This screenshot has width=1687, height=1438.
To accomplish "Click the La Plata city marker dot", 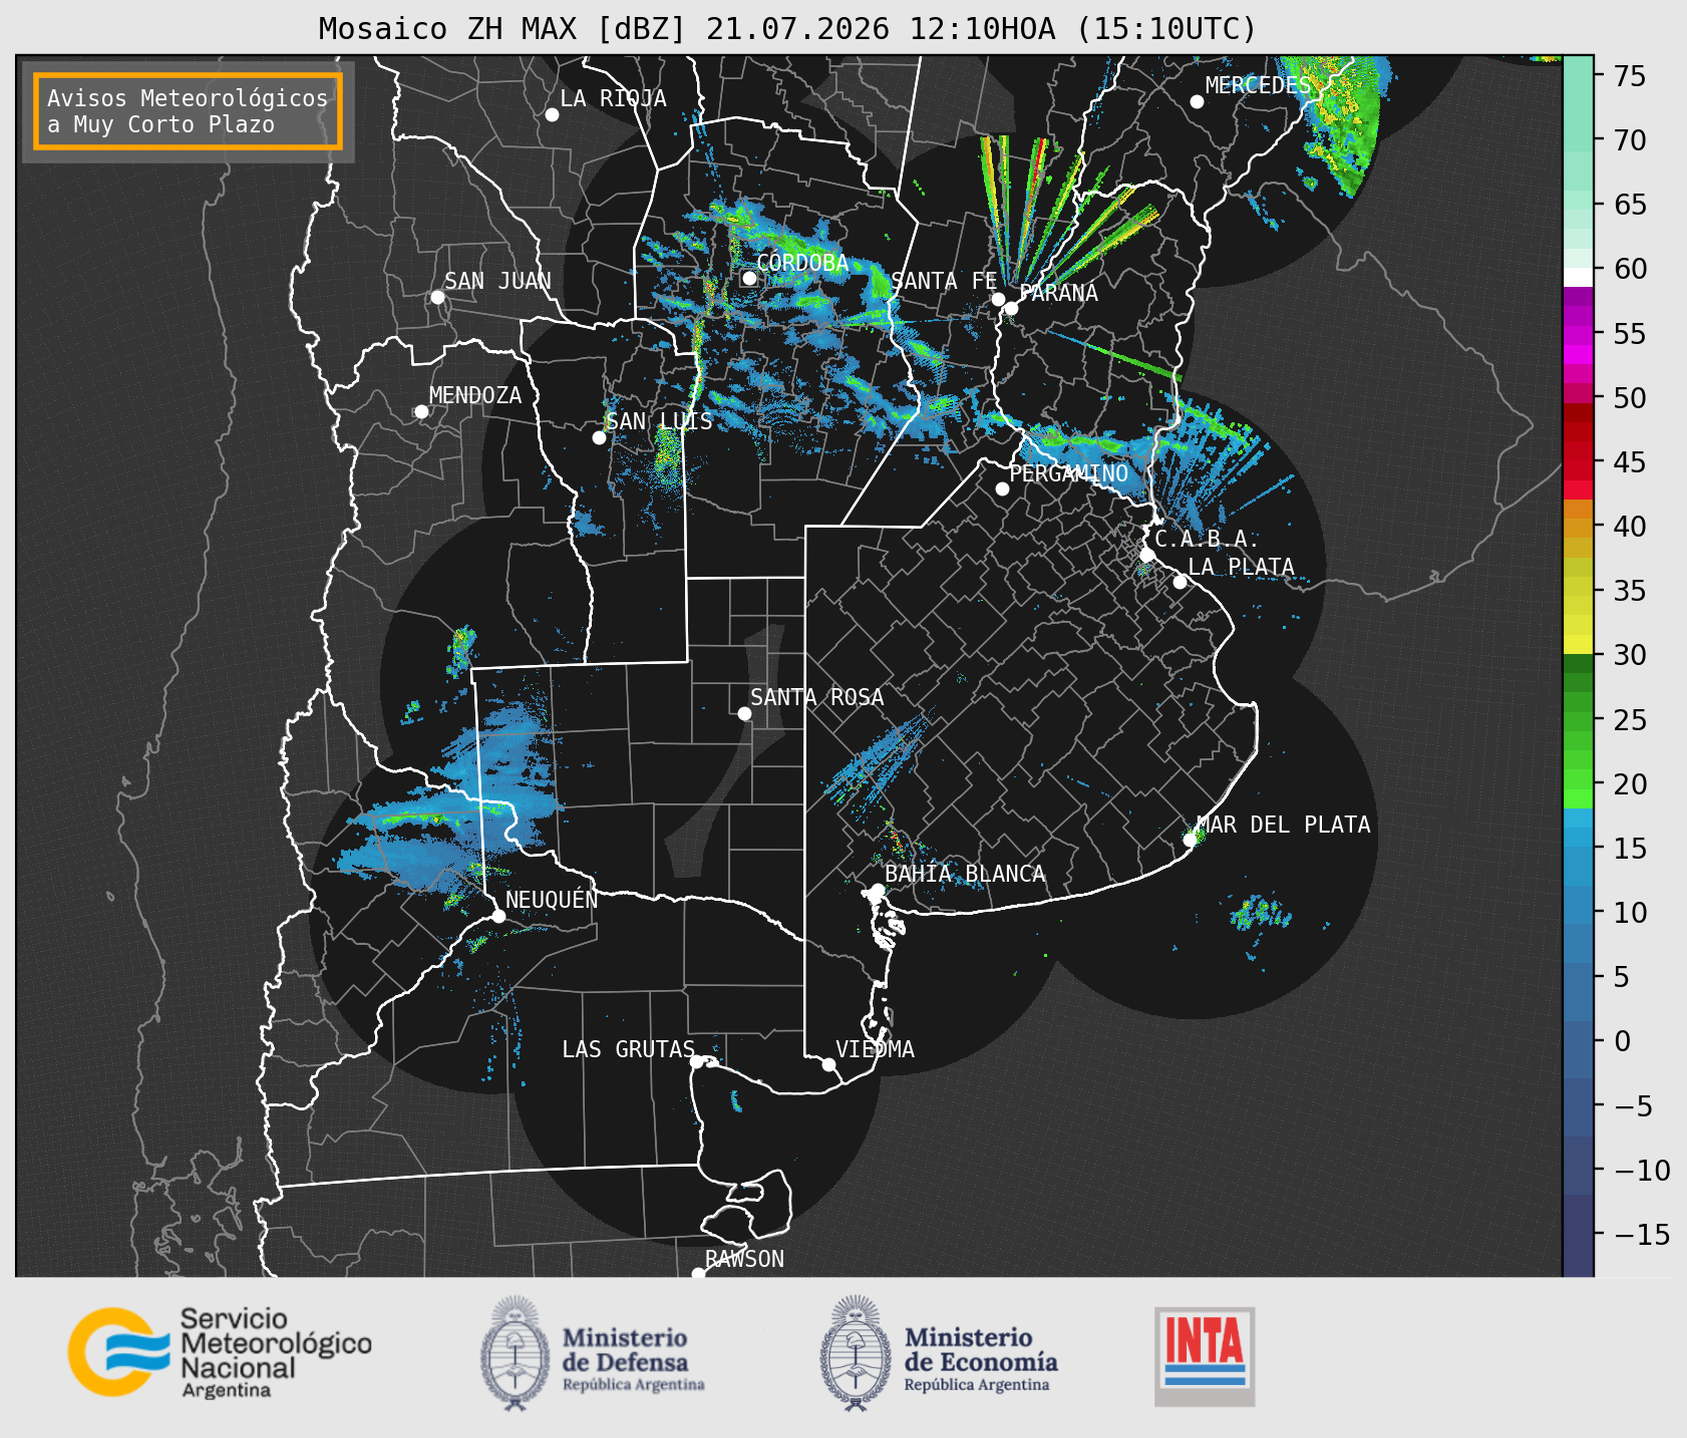I will point(1180,582).
